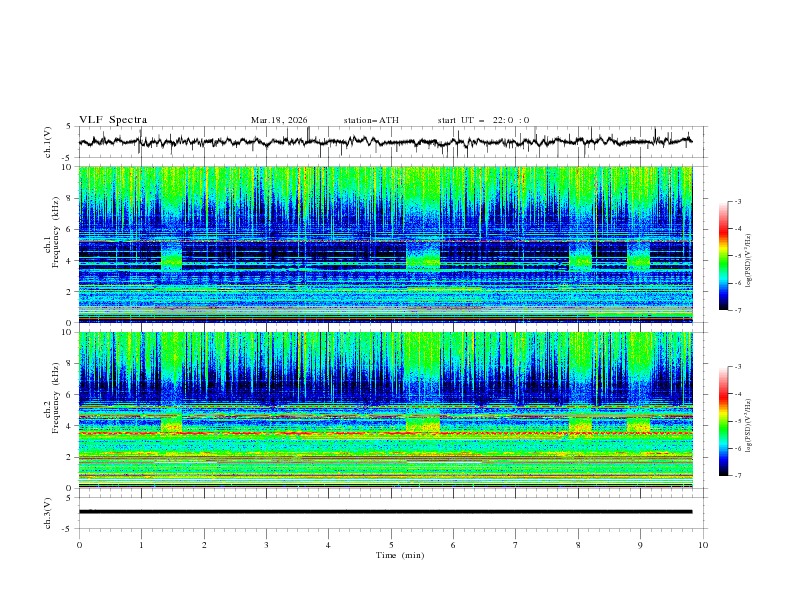
Task: Click the "-7" label on lower color bar
Action: [x=737, y=476]
